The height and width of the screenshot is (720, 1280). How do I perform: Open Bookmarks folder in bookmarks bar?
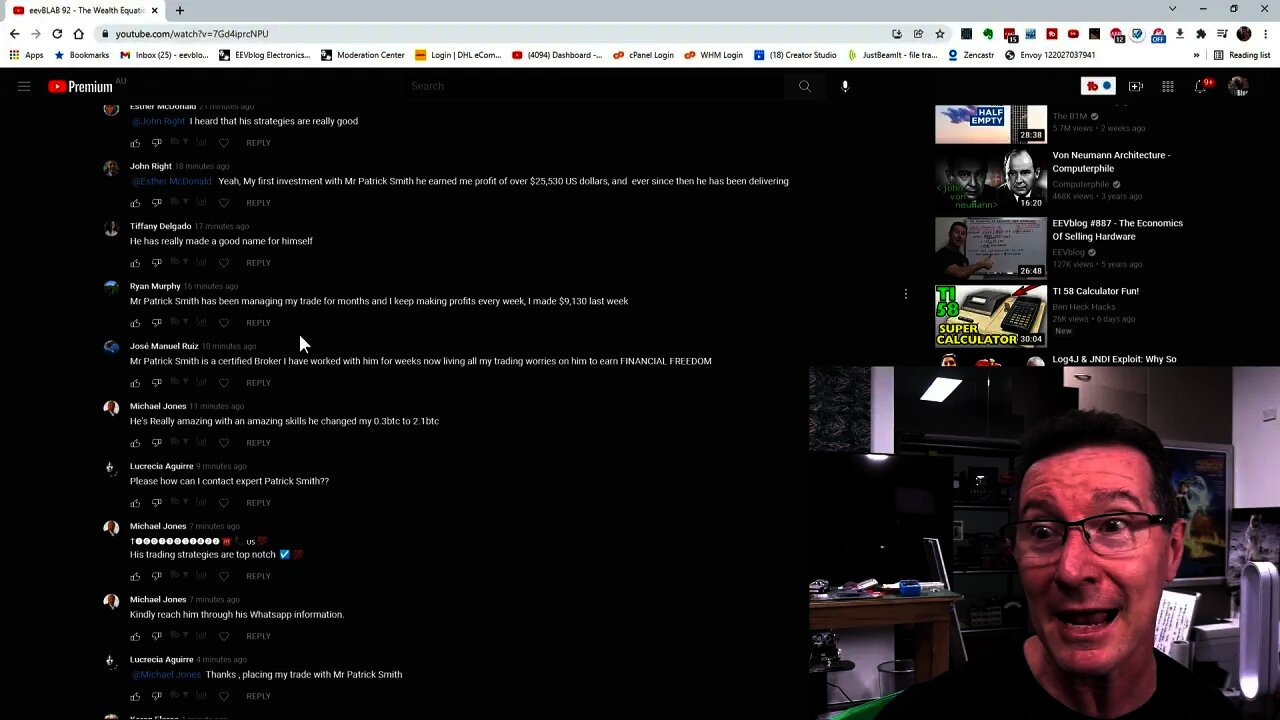click(x=81, y=55)
